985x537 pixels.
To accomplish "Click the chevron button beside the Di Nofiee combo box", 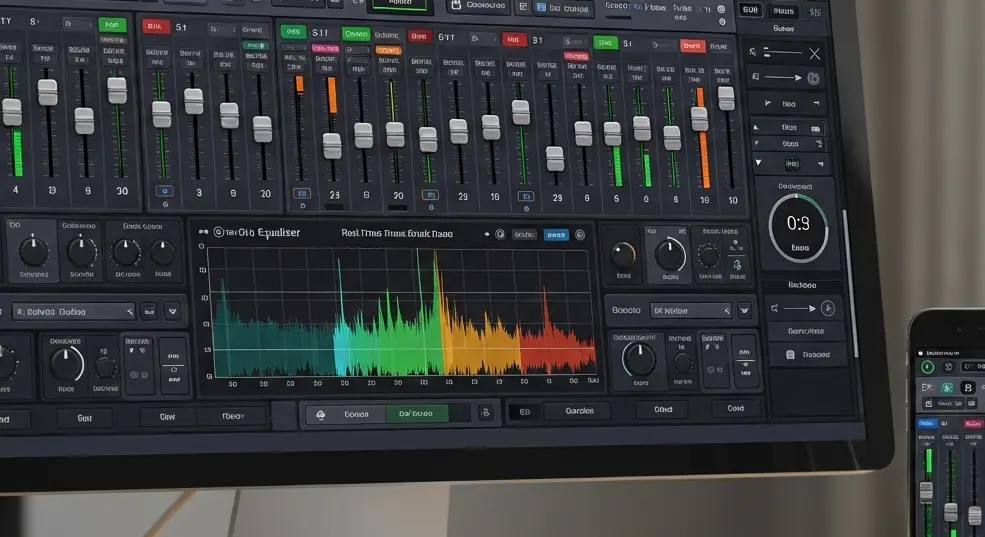I will (x=744, y=310).
